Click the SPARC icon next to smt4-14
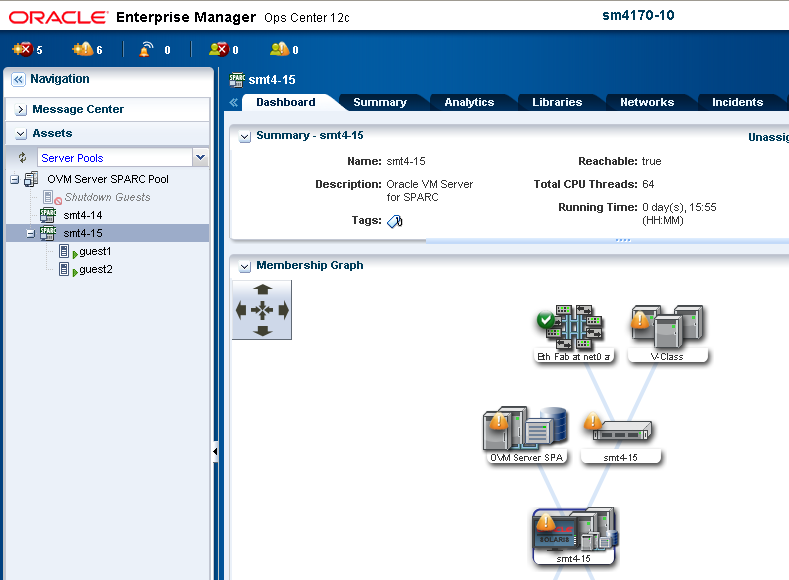The height and width of the screenshot is (580, 789). tap(48, 215)
